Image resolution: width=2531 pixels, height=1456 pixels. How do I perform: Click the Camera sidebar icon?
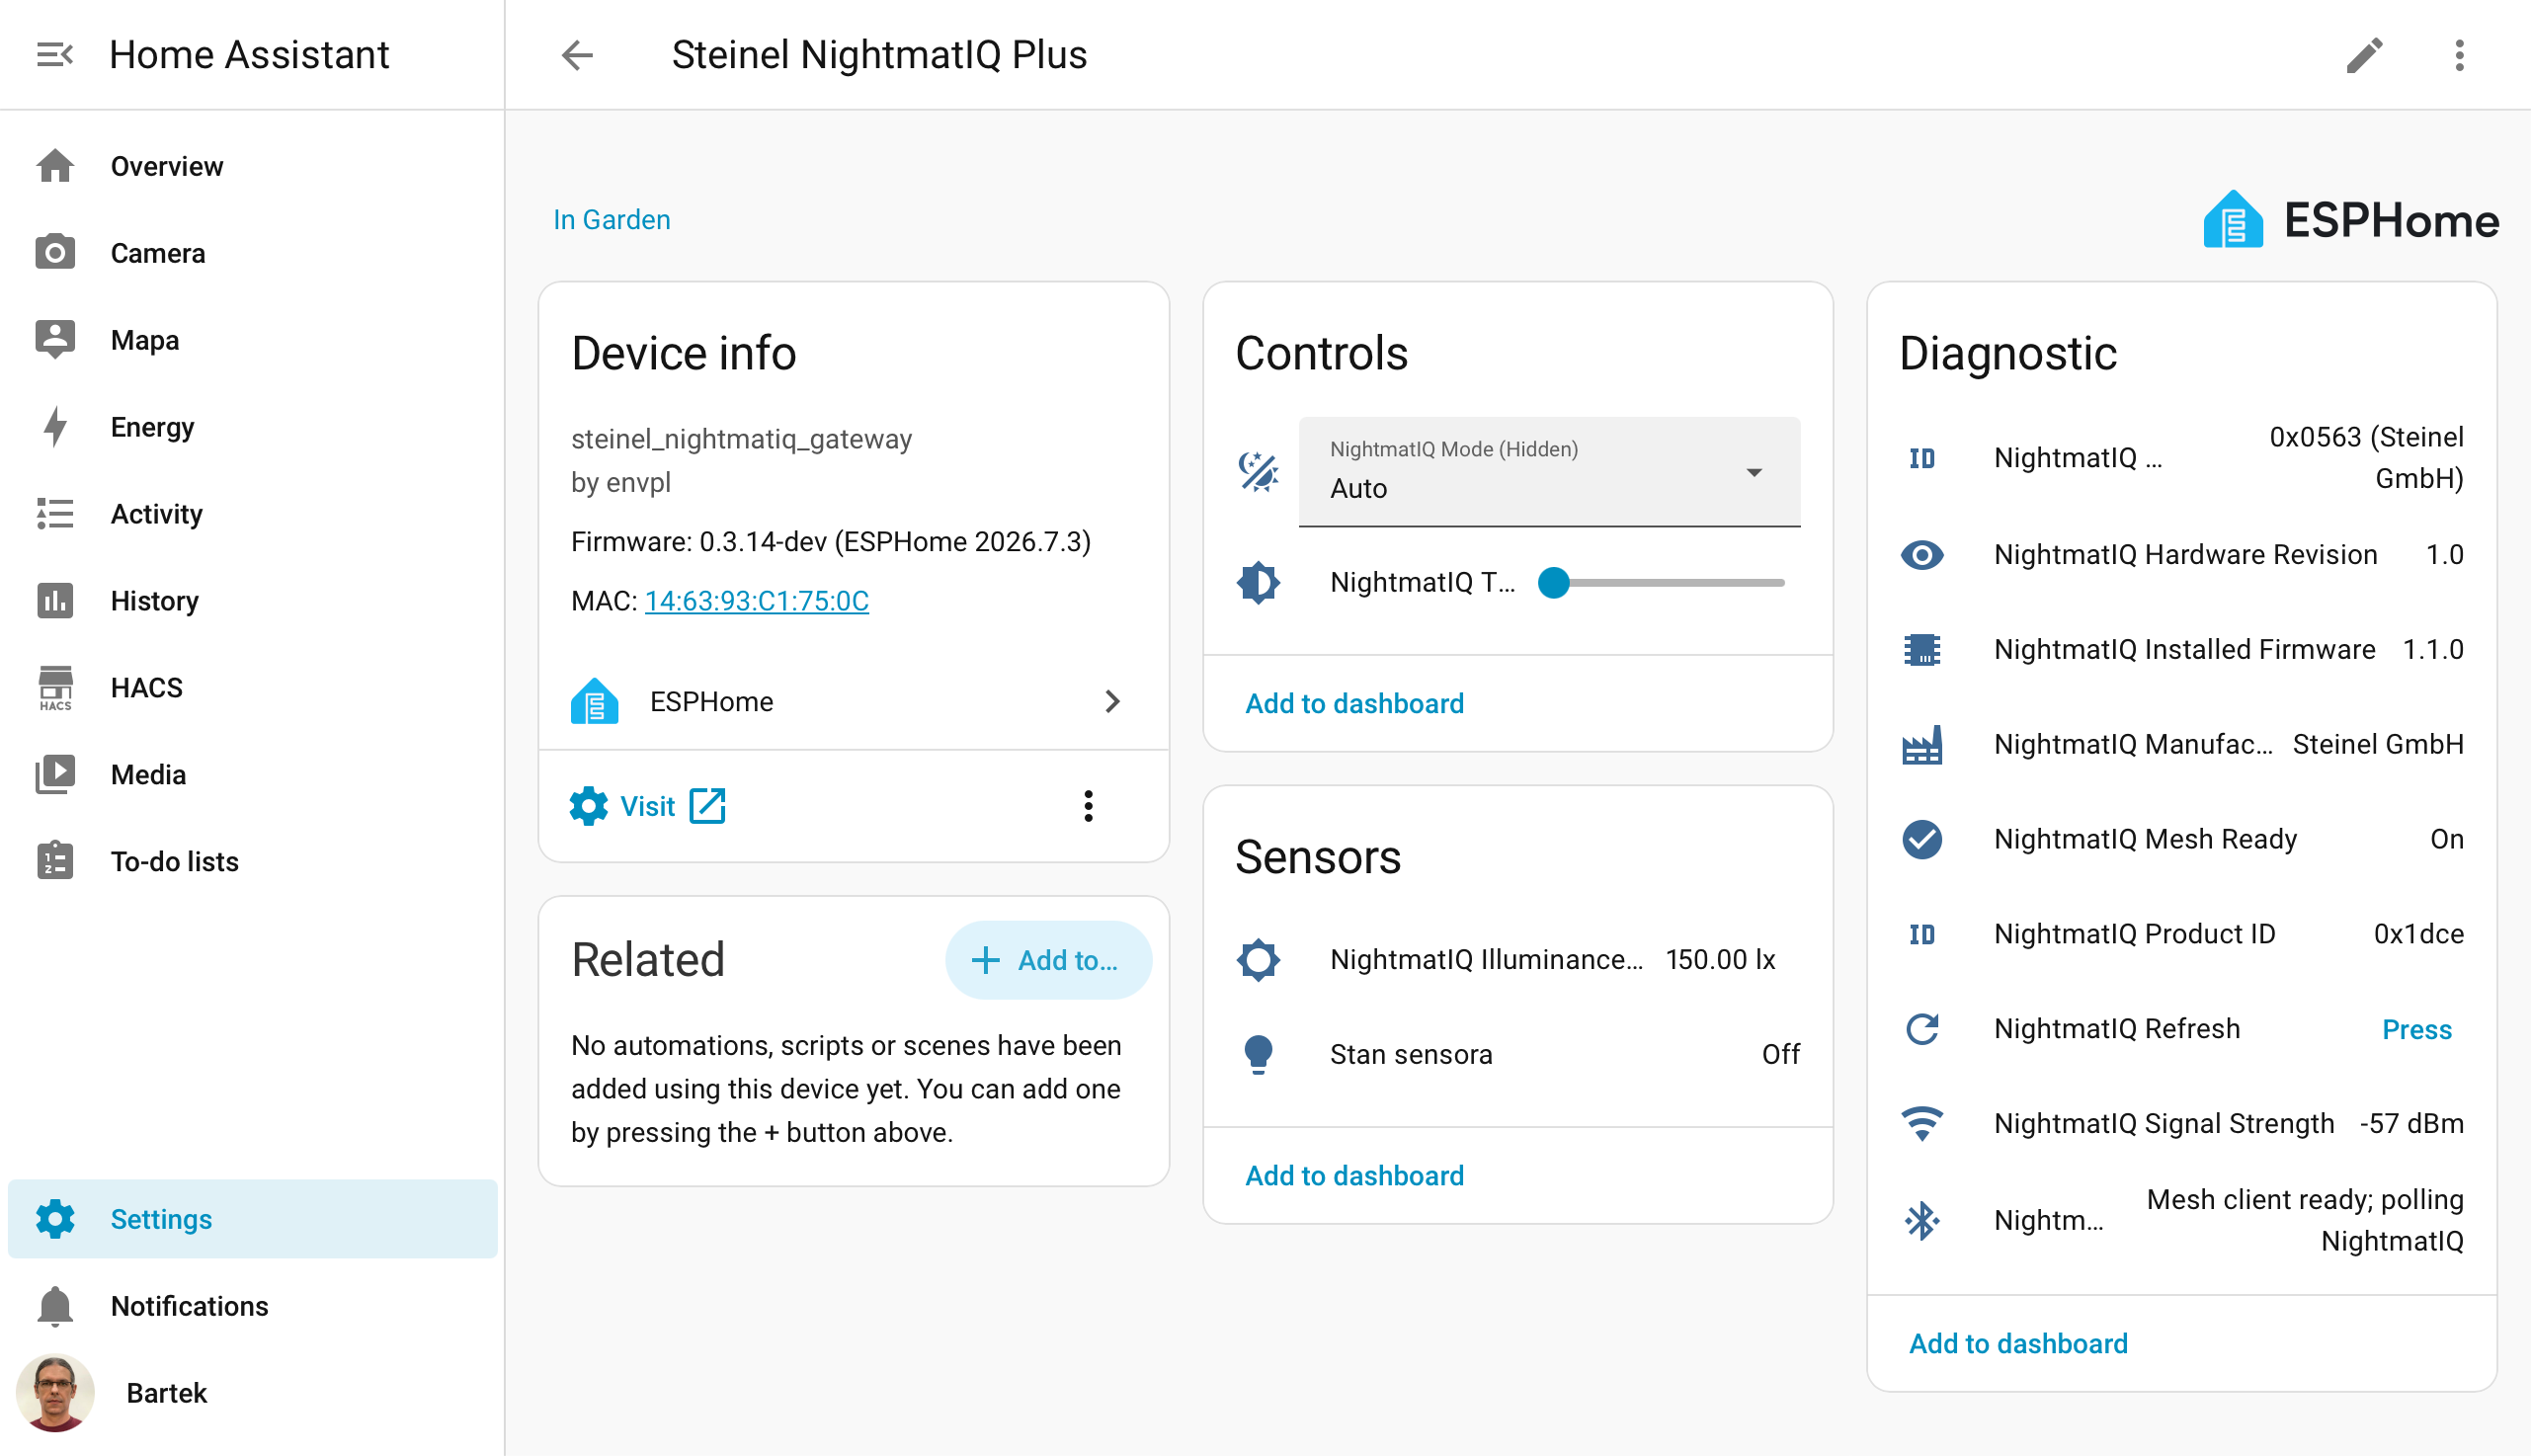pyautogui.click(x=55, y=253)
